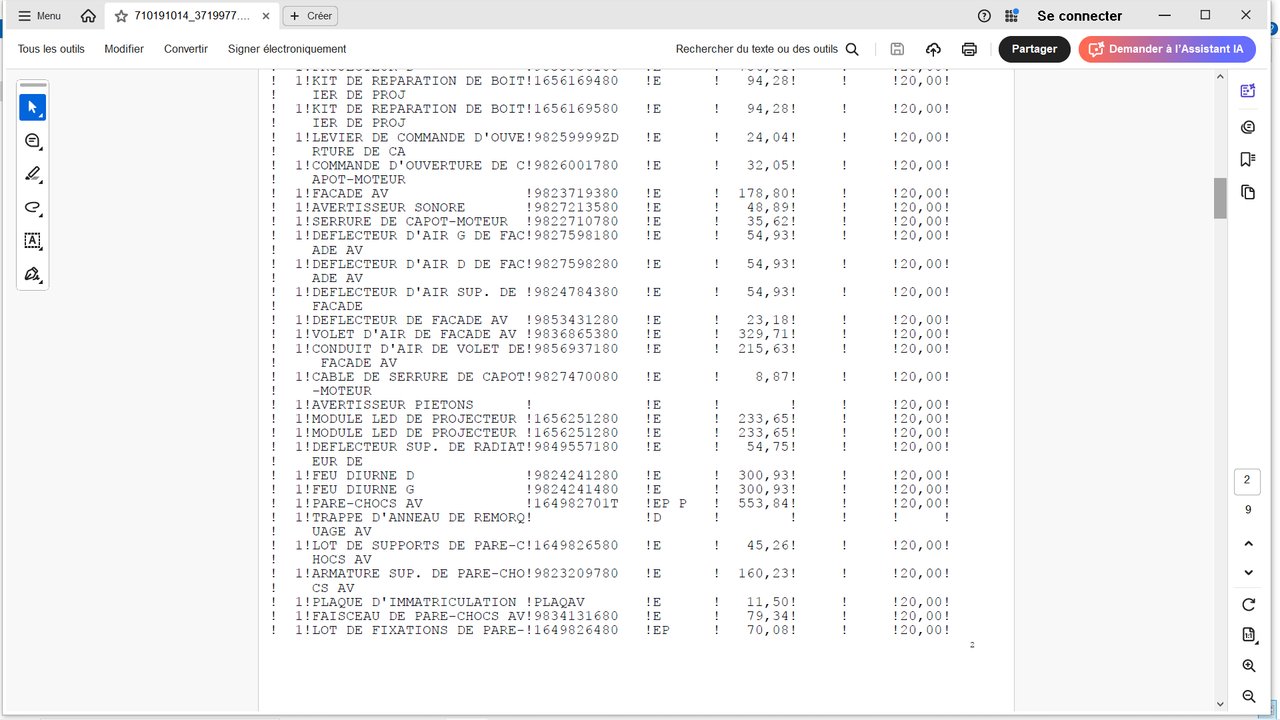
Task: Select the highlighter pen tool
Action: tap(33, 174)
